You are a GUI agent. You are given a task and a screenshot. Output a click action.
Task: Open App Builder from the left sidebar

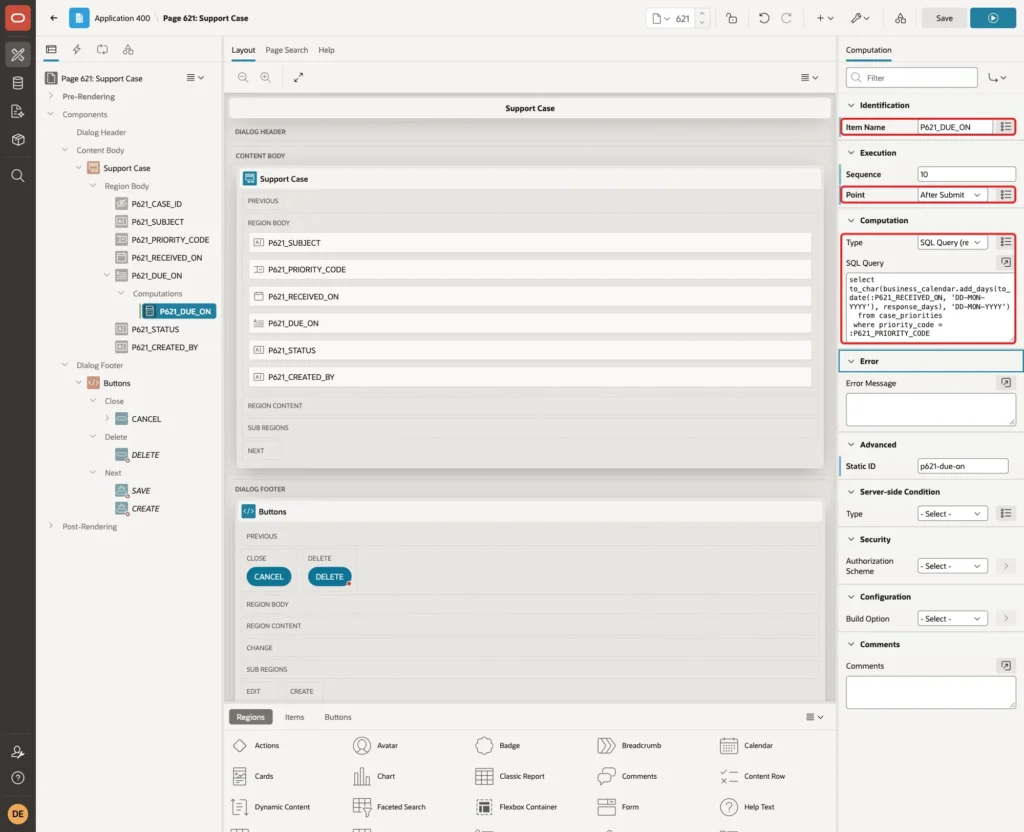pyautogui.click(x=18, y=55)
